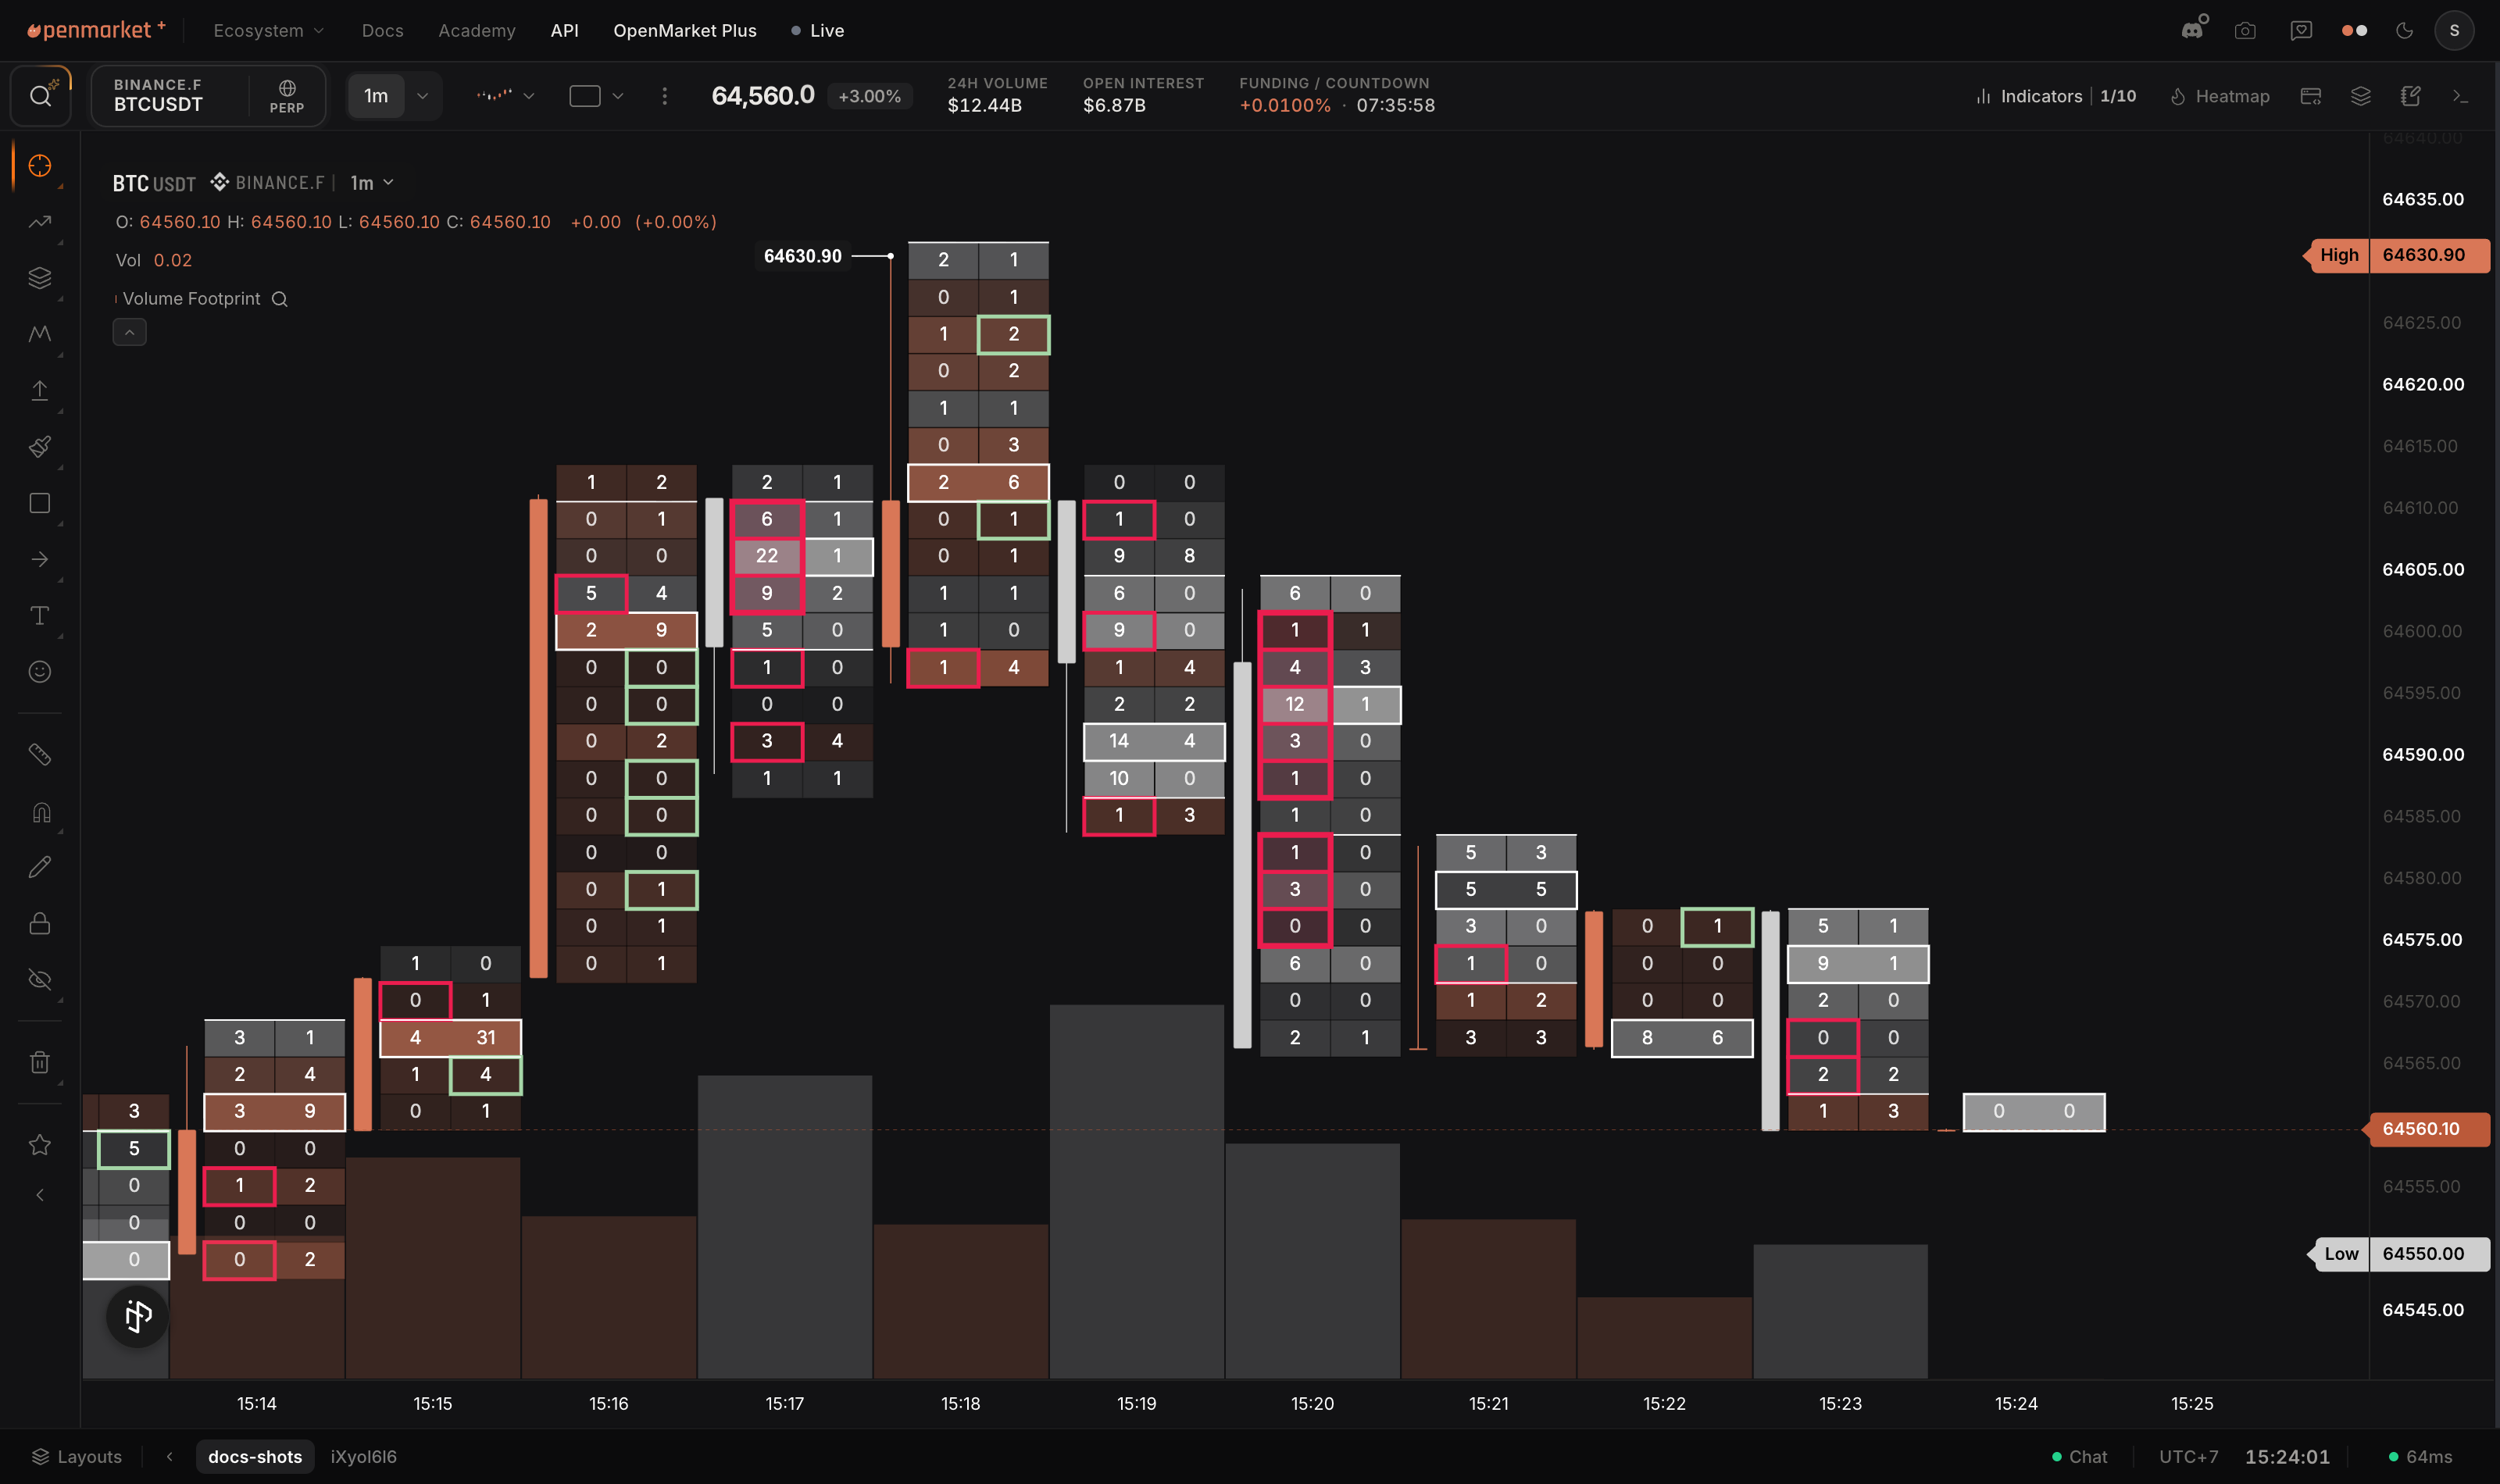Go to the Academy page
The image size is (2500, 1484).
[x=477, y=31]
